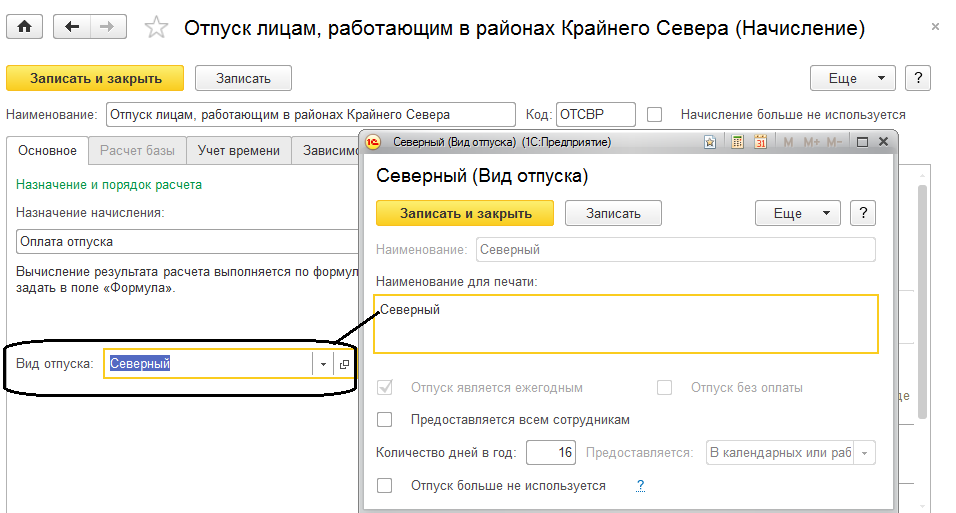Open the calculator from dialog title bar
This screenshot has width=956, height=513.
pyautogui.click(x=737, y=143)
